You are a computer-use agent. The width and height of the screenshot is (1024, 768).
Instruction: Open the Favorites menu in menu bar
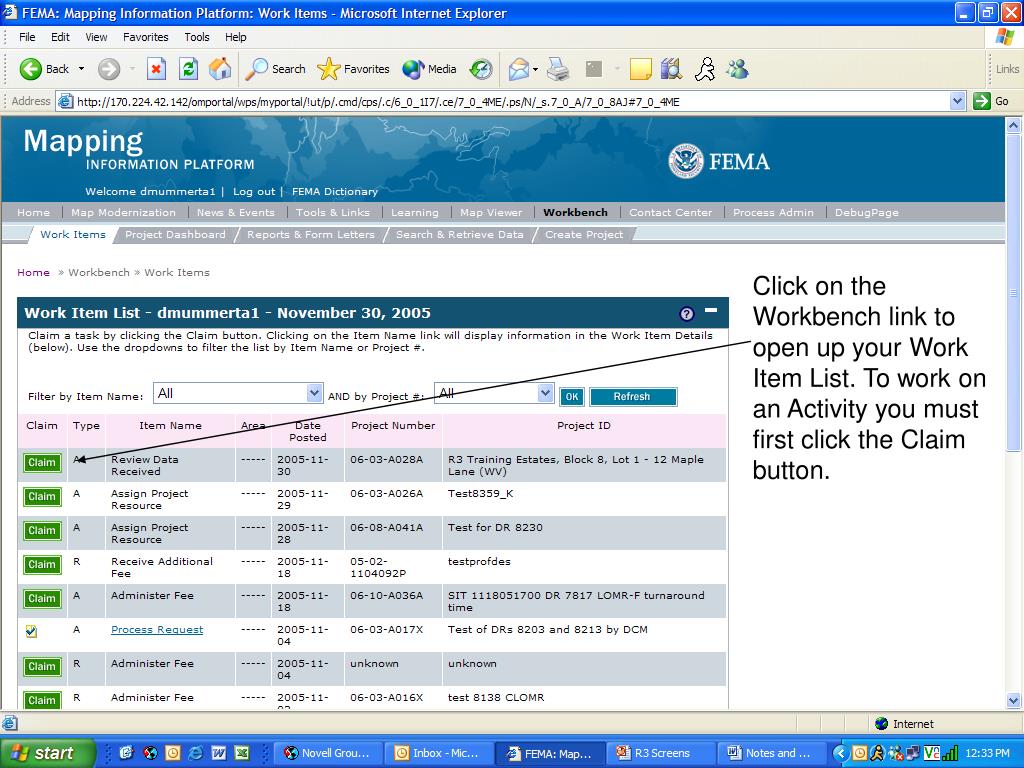[146, 37]
